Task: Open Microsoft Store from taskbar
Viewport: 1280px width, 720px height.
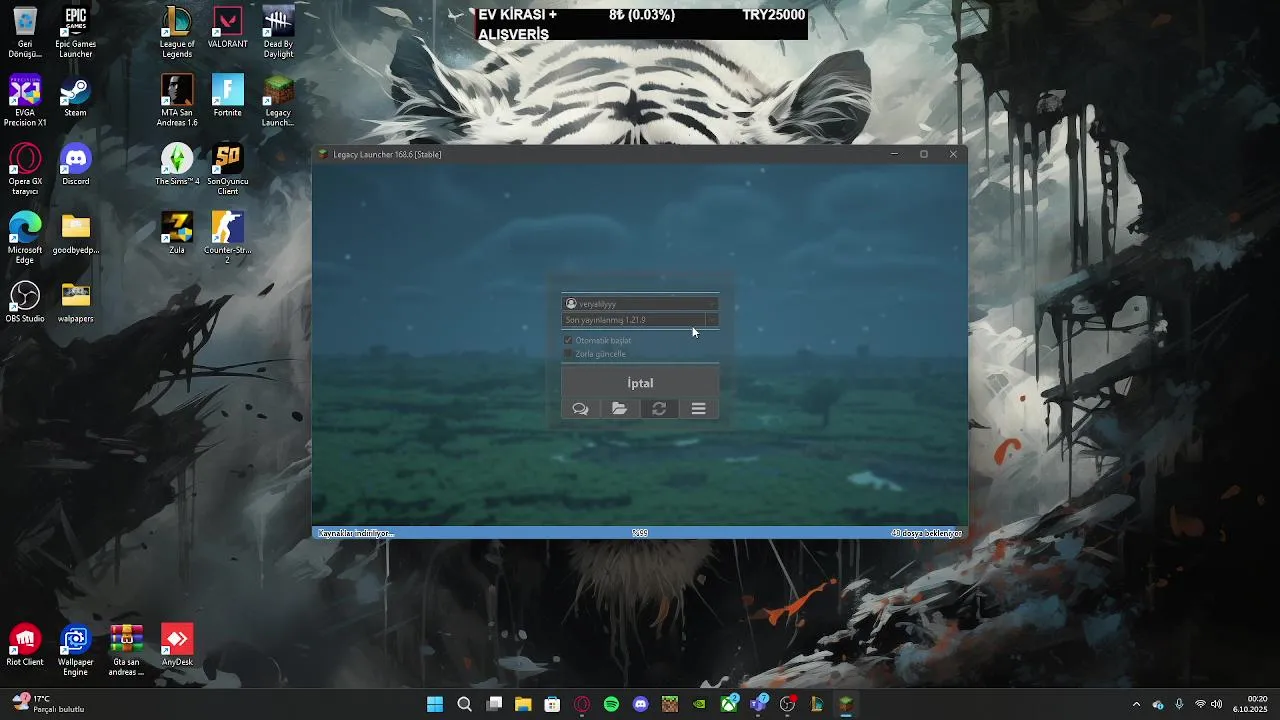Action: click(552, 704)
